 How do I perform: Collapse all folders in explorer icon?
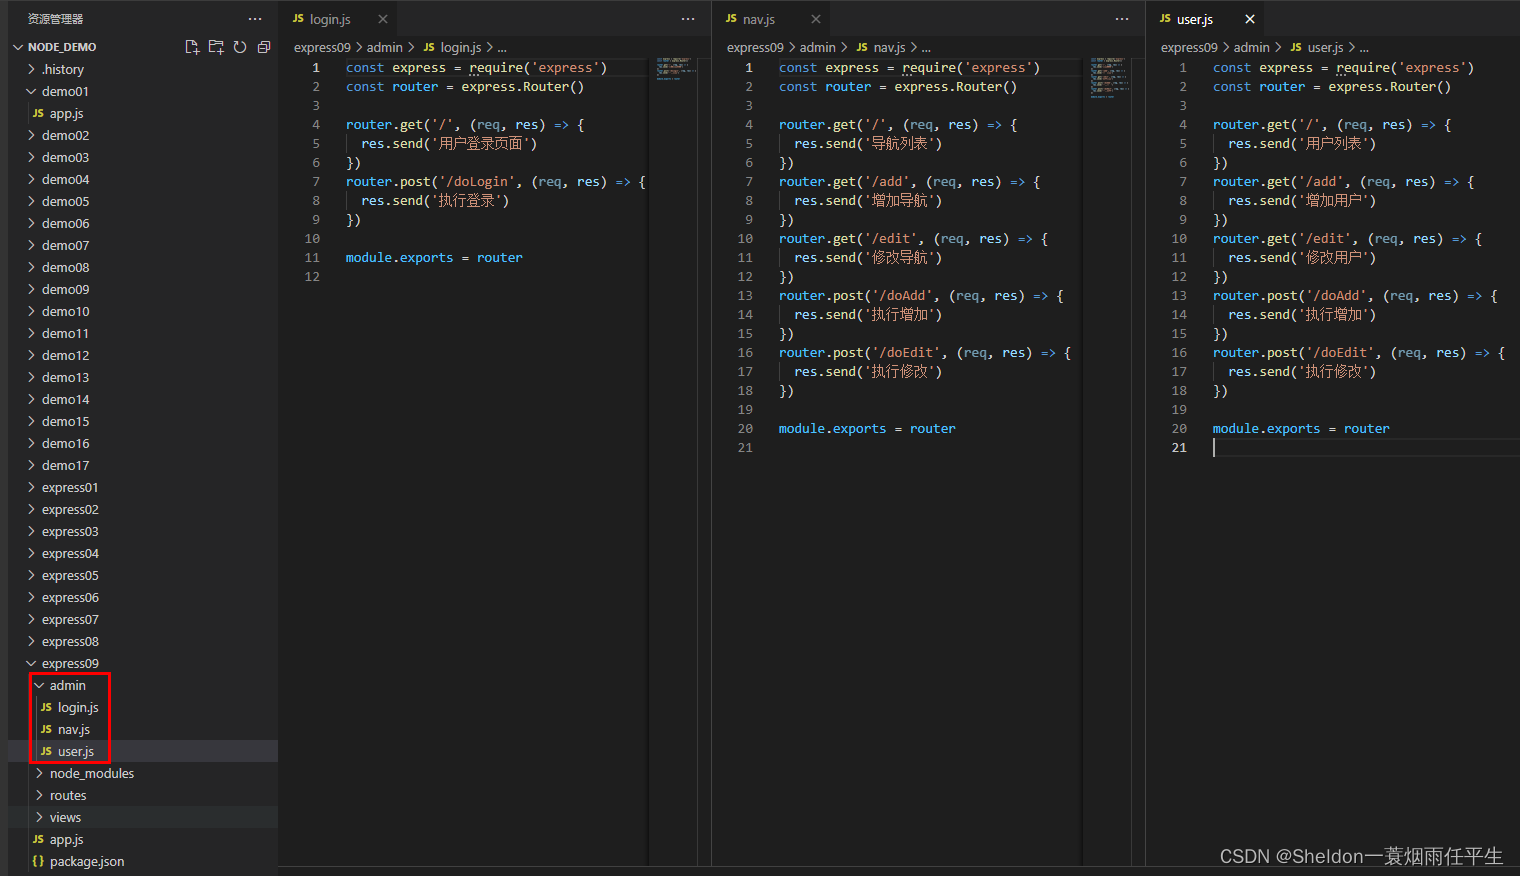264,47
